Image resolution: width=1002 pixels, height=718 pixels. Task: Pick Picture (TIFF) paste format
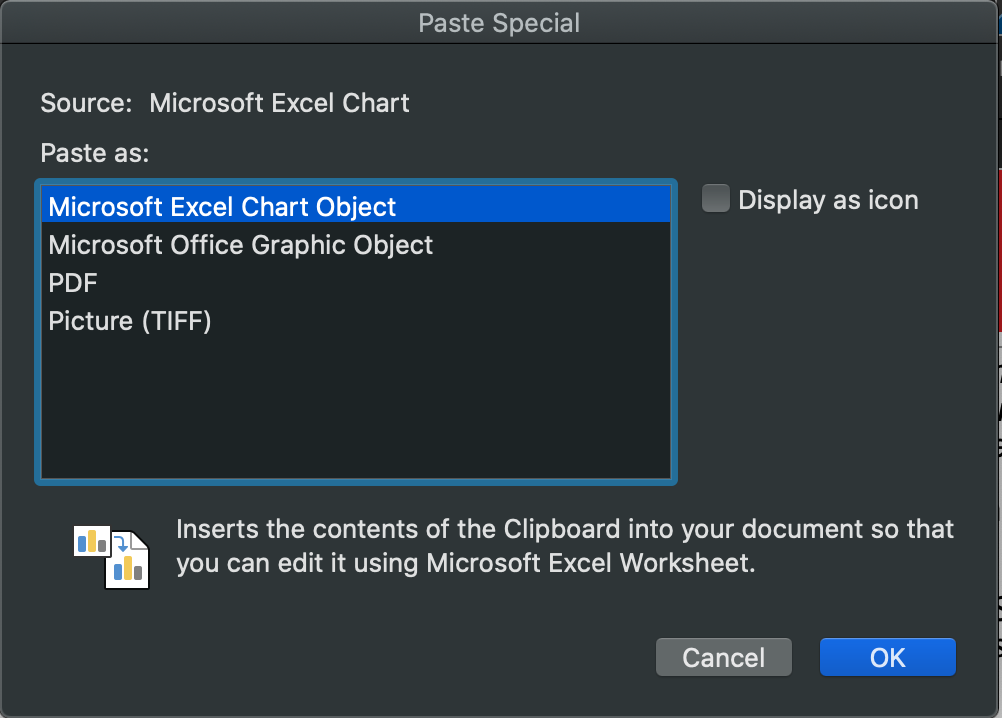(130, 321)
